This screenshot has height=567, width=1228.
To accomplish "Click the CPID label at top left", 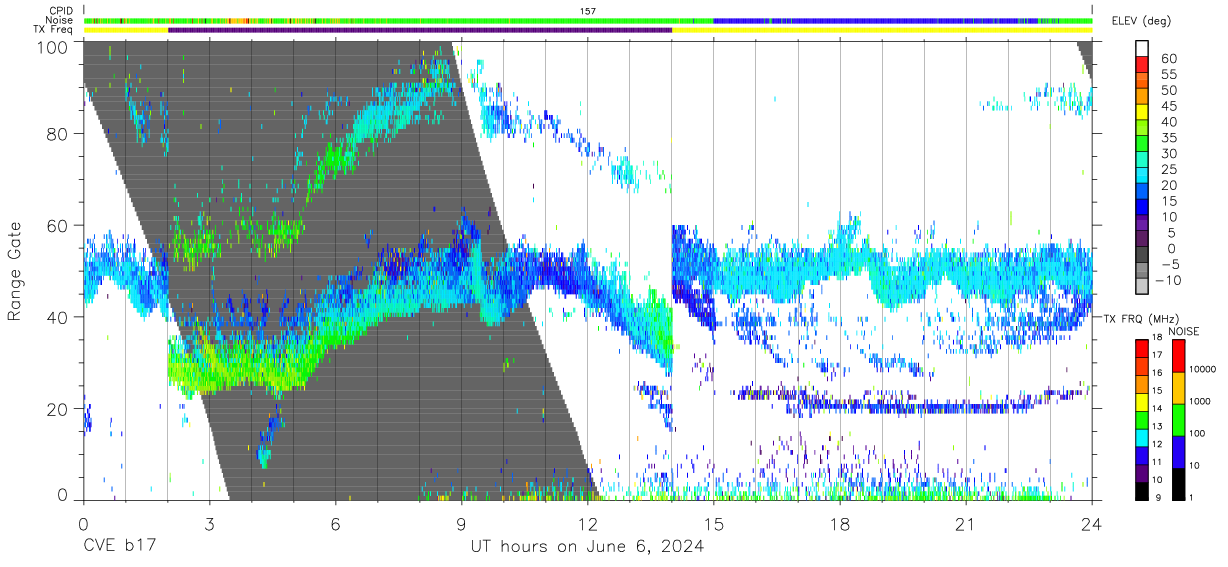I will (x=61, y=11).
